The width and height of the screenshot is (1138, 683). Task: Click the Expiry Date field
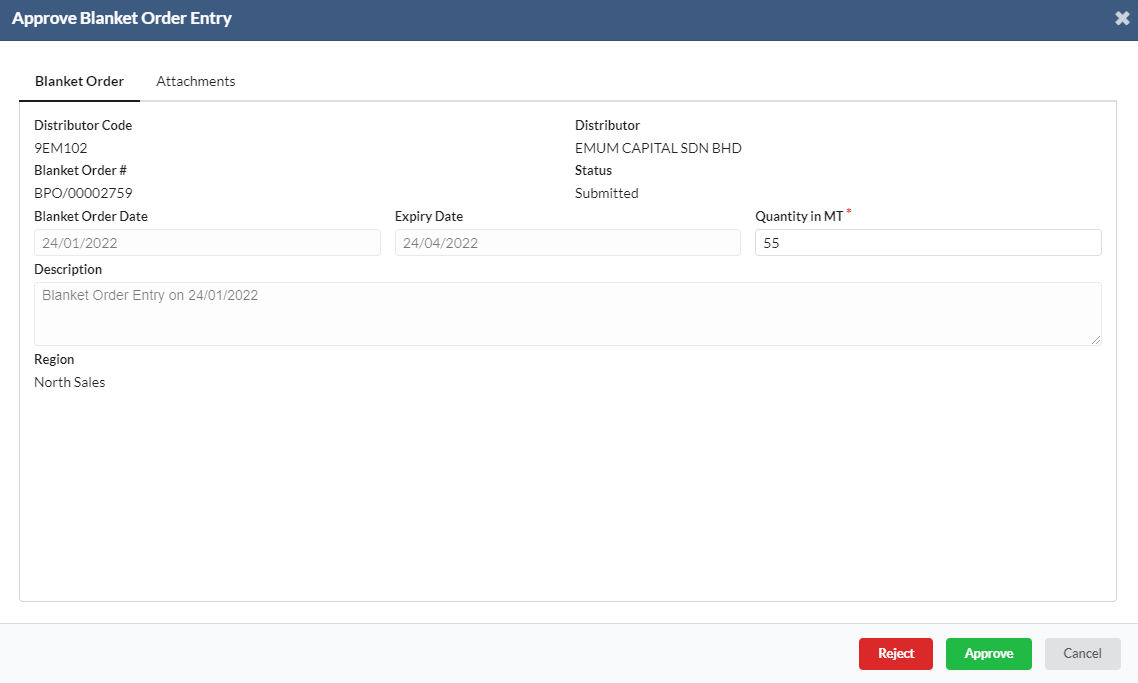pos(568,242)
